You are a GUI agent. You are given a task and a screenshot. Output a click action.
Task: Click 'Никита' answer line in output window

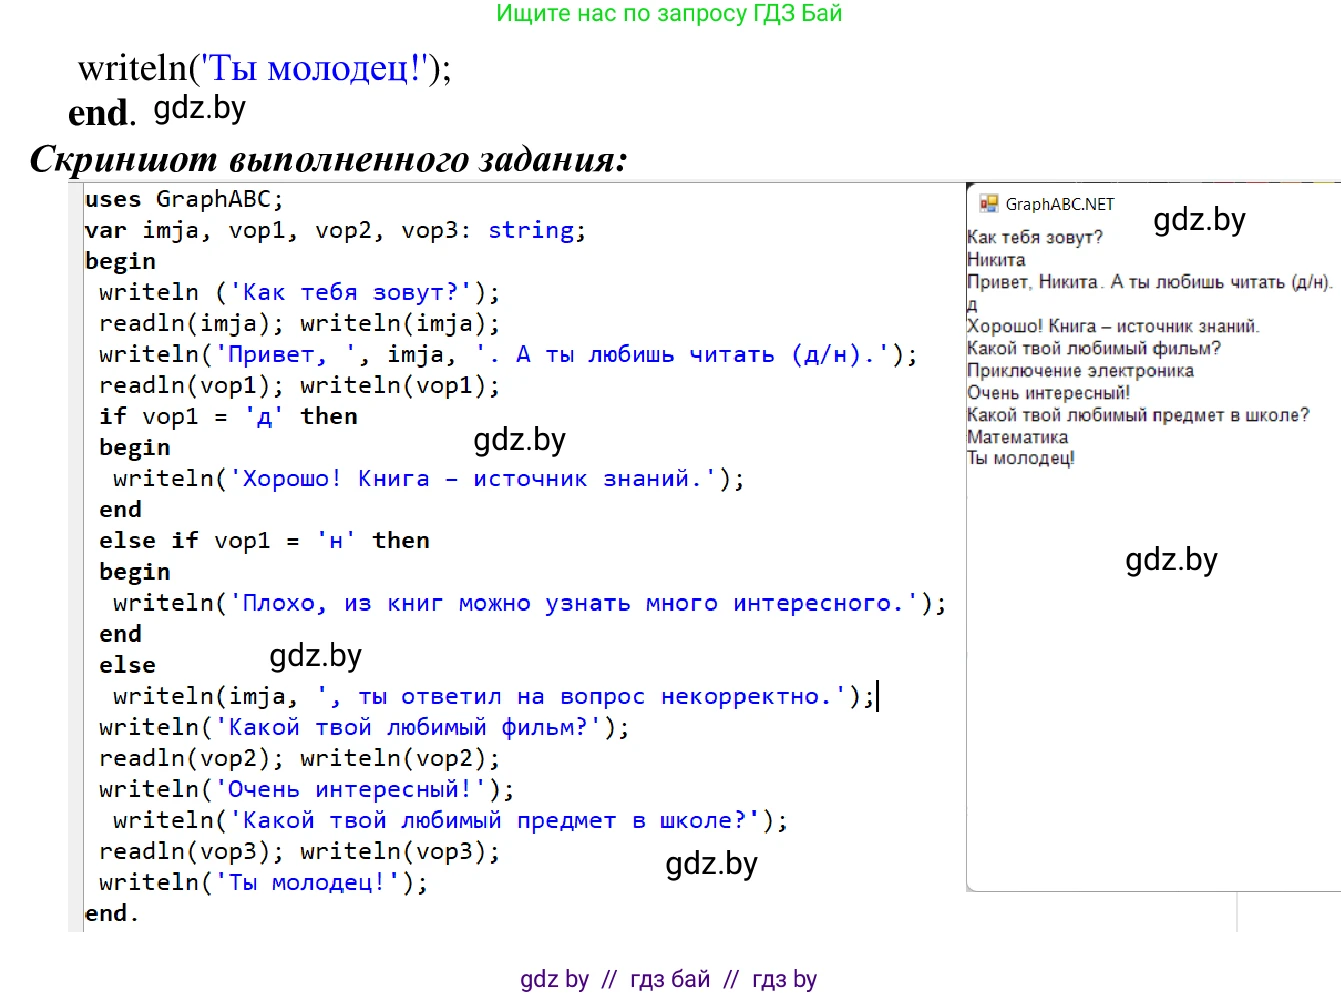(996, 260)
